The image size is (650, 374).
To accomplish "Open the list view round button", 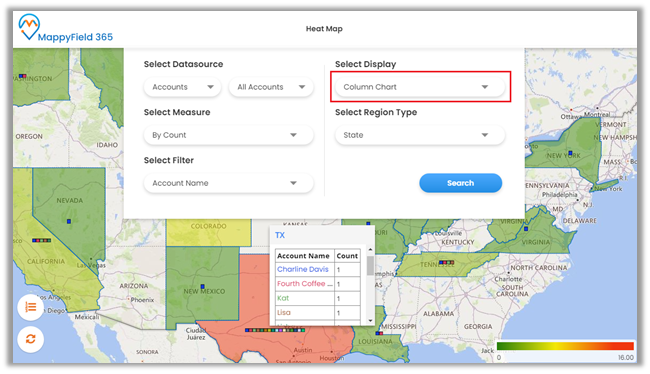I will [x=31, y=307].
